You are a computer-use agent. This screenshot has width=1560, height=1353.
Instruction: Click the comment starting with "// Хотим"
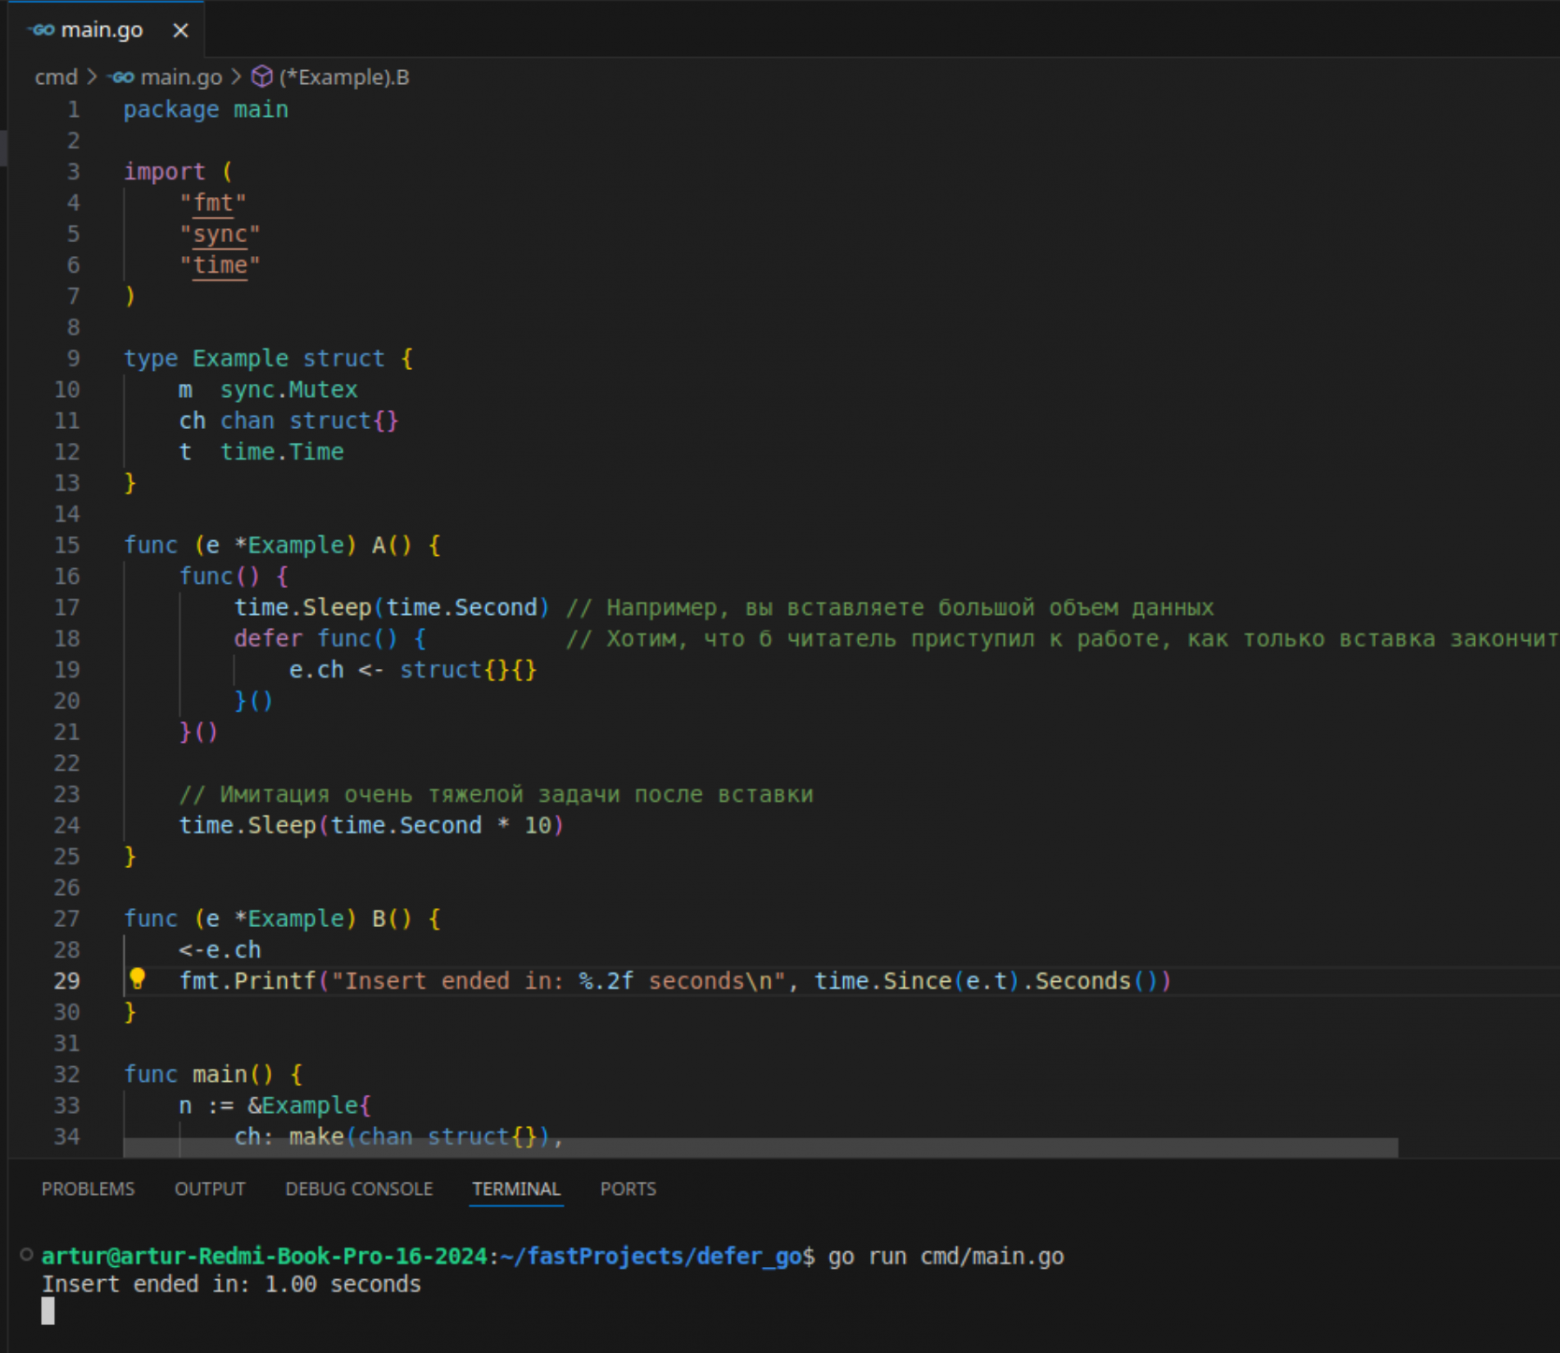point(1063,638)
